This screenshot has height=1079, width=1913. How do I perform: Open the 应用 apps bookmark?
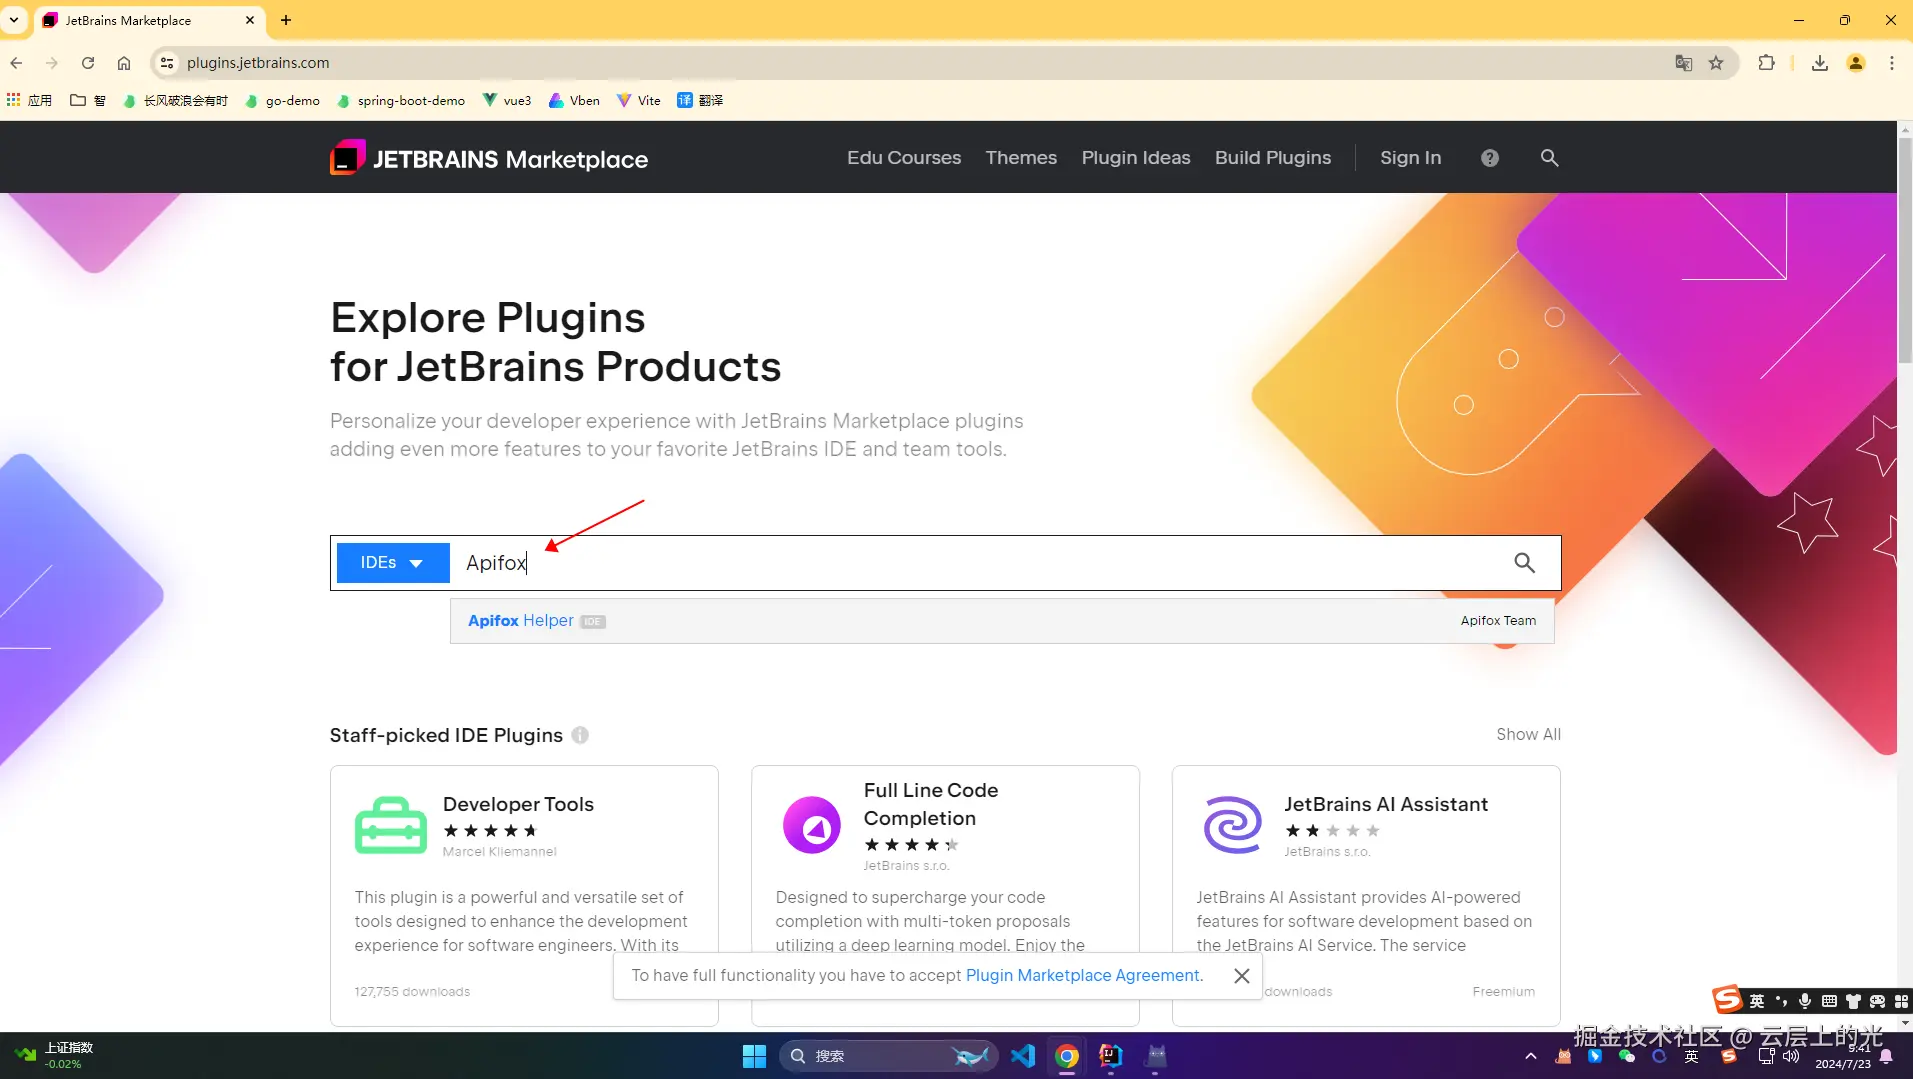(x=29, y=100)
